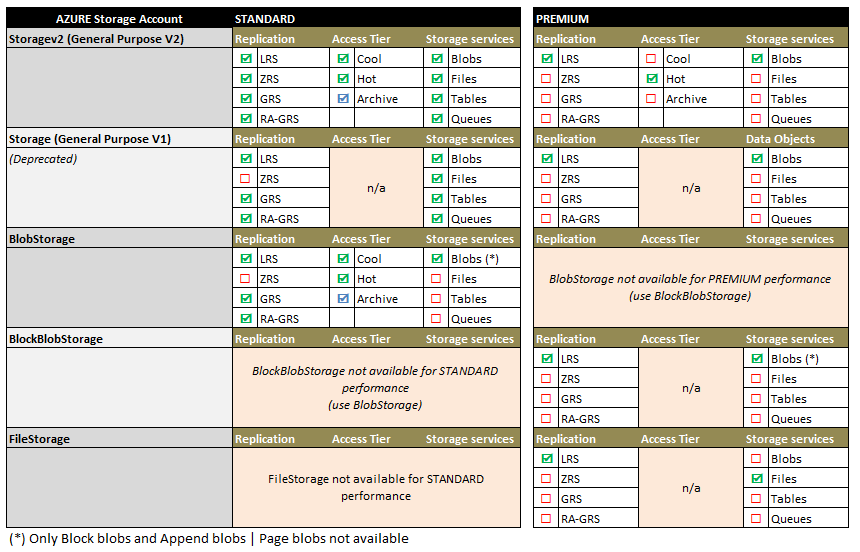Image resolution: width=860 pixels, height=552 pixels.
Task: Click the PREMIUM column header
Action: [563, 19]
